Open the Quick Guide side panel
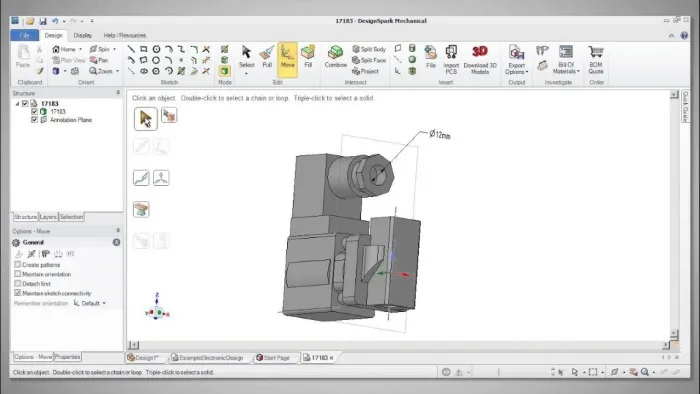Viewport: 700px width, 394px height. pos(685,106)
